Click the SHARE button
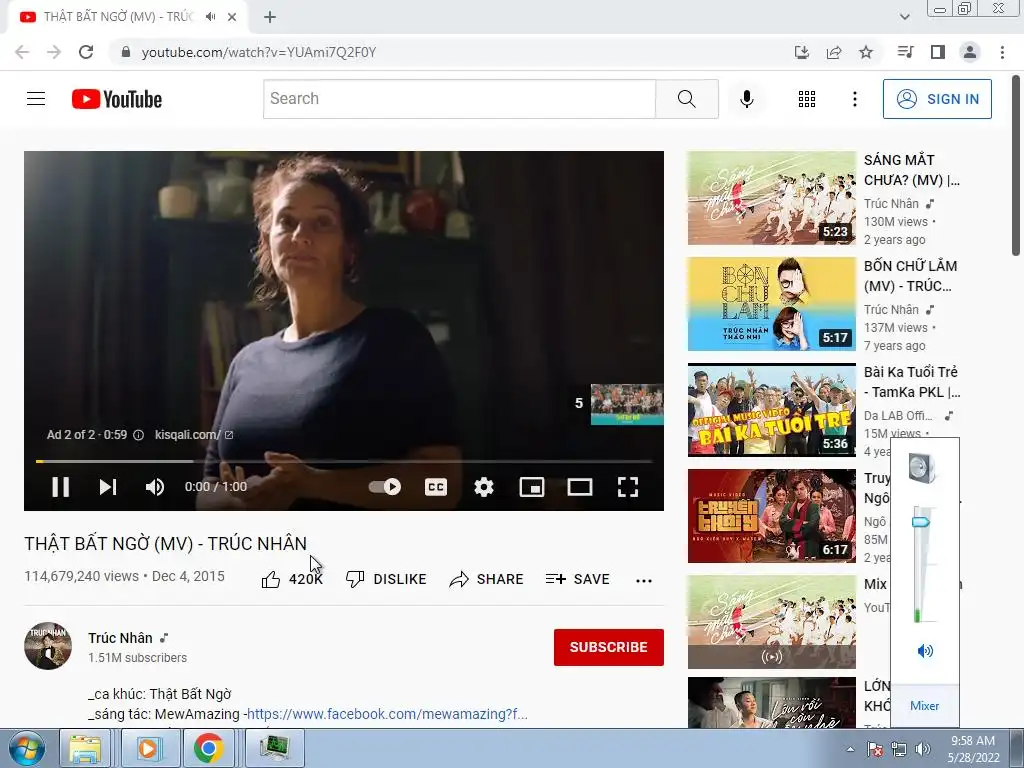This screenshot has width=1024, height=768. 487,579
